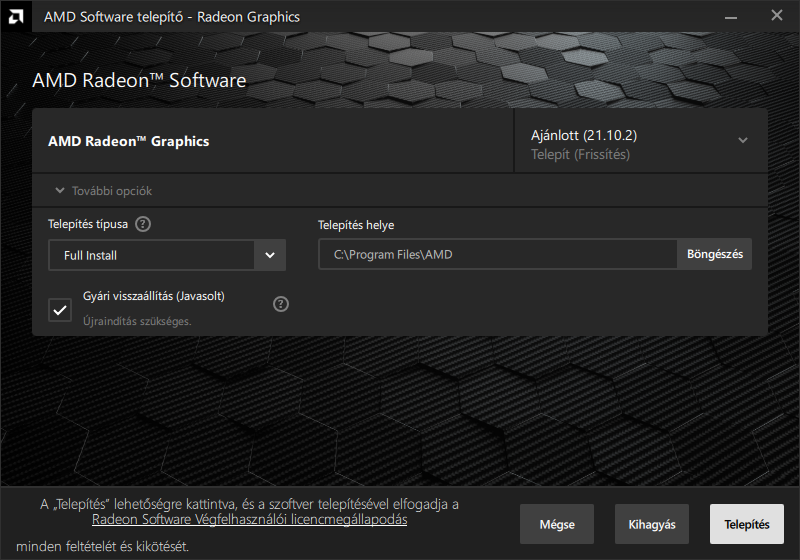Click the AMD logo icon in title bar
Viewport: 800px width, 560px height.
pos(16,16)
